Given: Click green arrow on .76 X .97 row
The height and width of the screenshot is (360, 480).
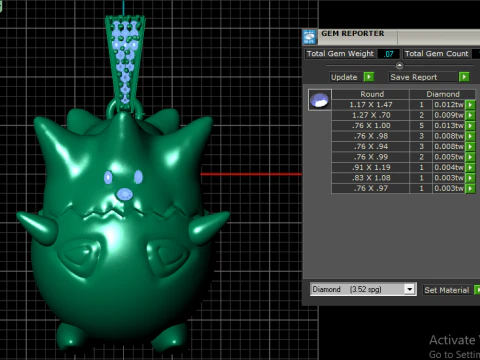Looking at the screenshot, I should [x=470, y=188].
